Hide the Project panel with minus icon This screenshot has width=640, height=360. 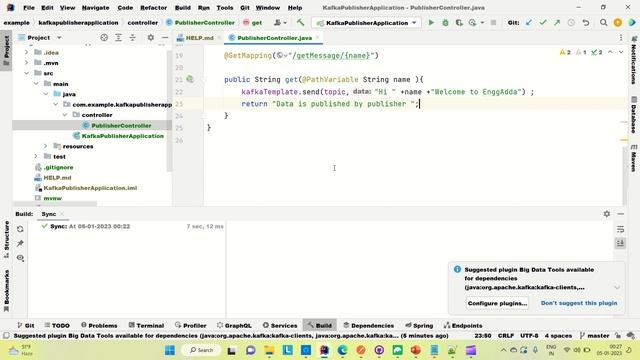point(164,38)
